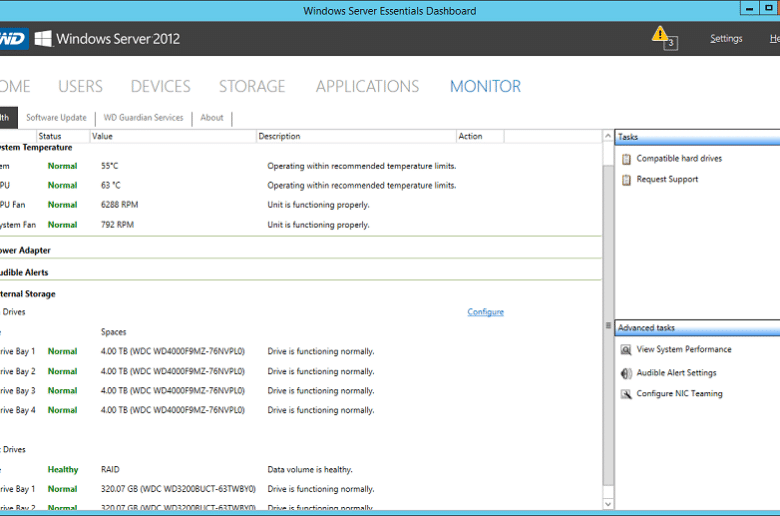Open the Request Support task
The height and width of the screenshot is (516, 780).
[667, 180]
